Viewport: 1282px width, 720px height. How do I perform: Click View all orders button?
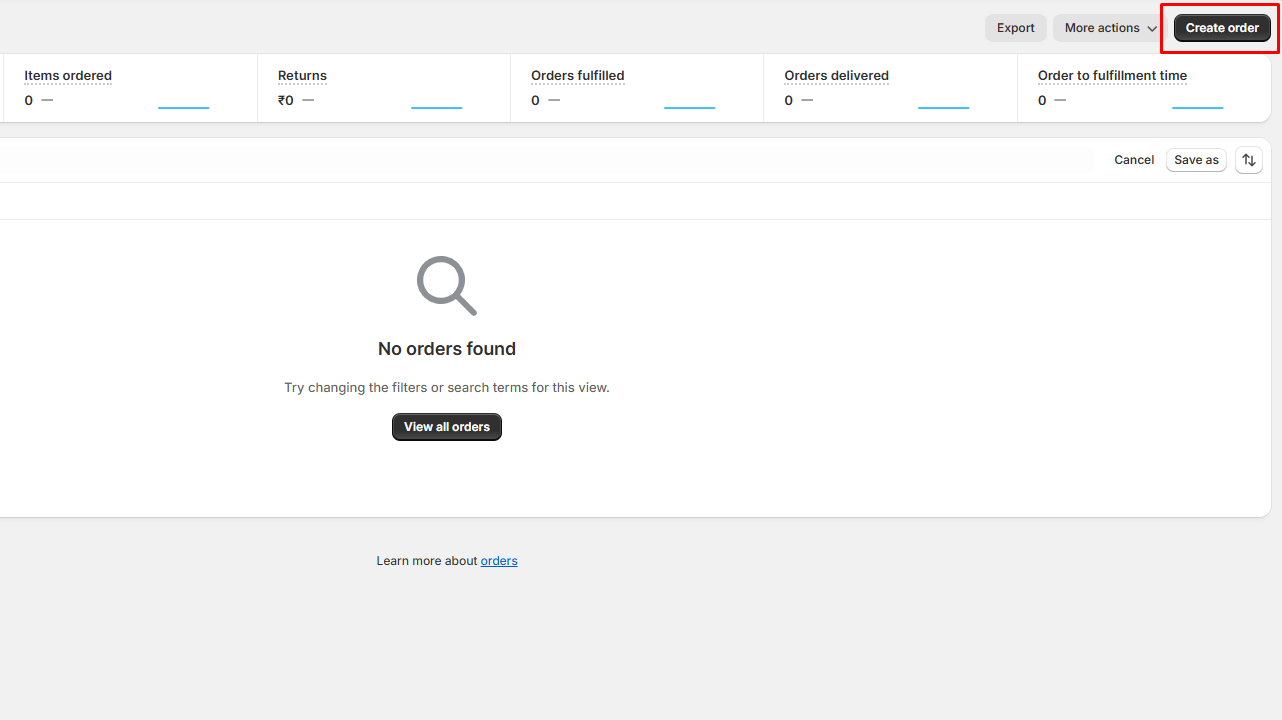[x=447, y=427]
